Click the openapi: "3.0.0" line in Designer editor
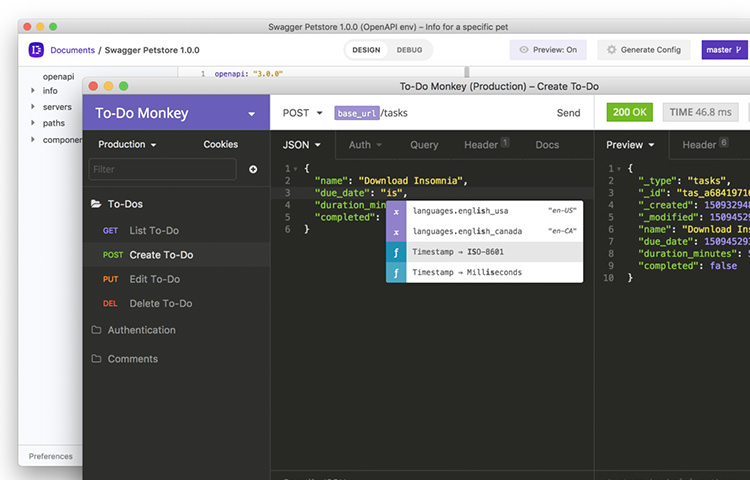750x480 pixels. [x=249, y=74]
